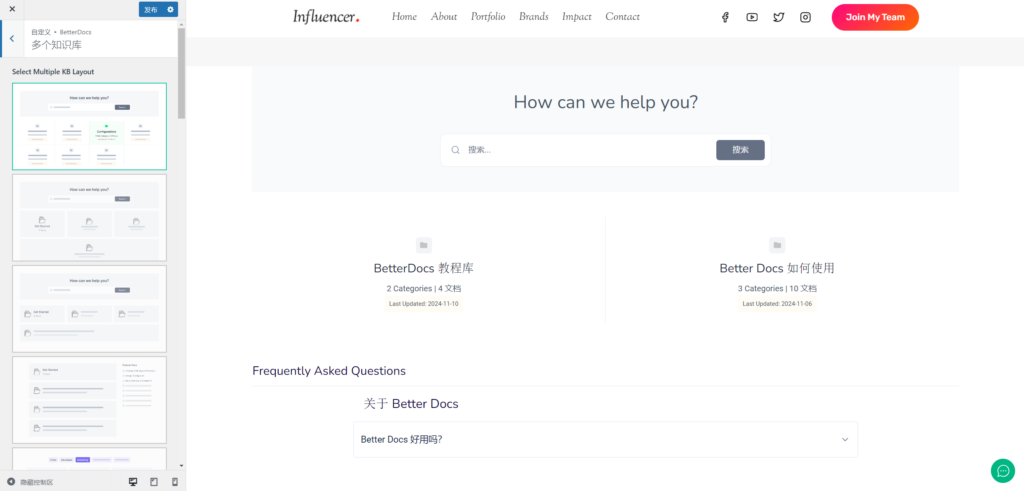Viewport: 1024px width, 491px height.
Task: Select the second KB layout with Get Started cards
Action: point(89,217)
